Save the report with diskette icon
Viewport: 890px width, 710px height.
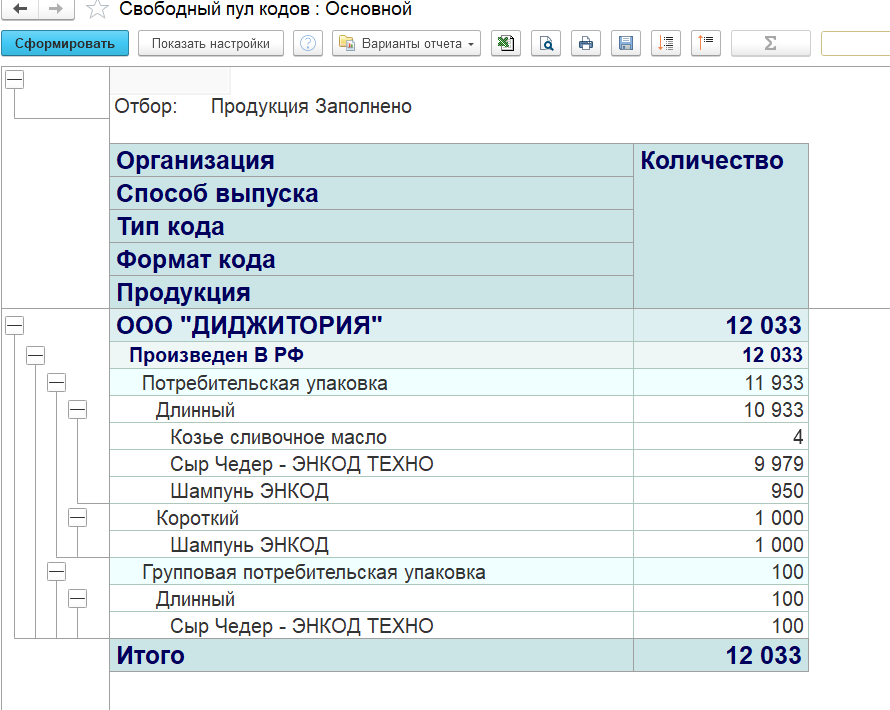(x=626, y=43)
